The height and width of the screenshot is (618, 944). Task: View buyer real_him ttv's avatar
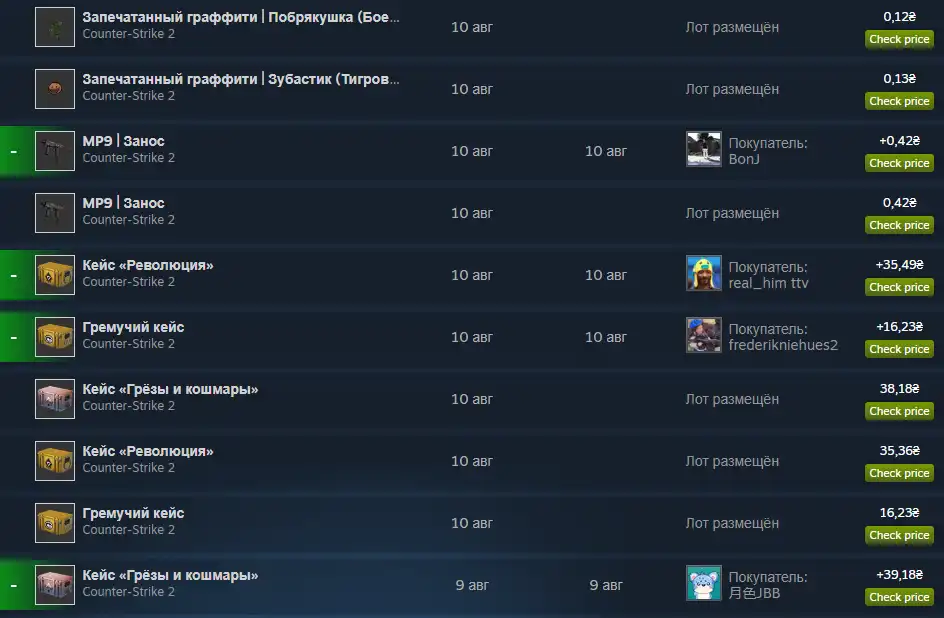click(x=704, y=273)
